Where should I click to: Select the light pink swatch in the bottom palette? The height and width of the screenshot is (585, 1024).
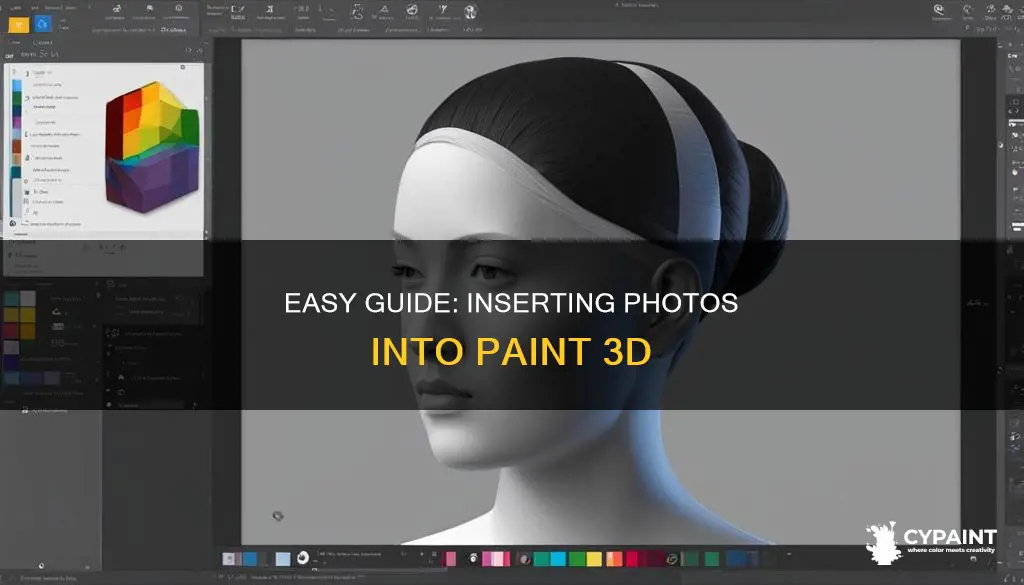tap(498, 559)
